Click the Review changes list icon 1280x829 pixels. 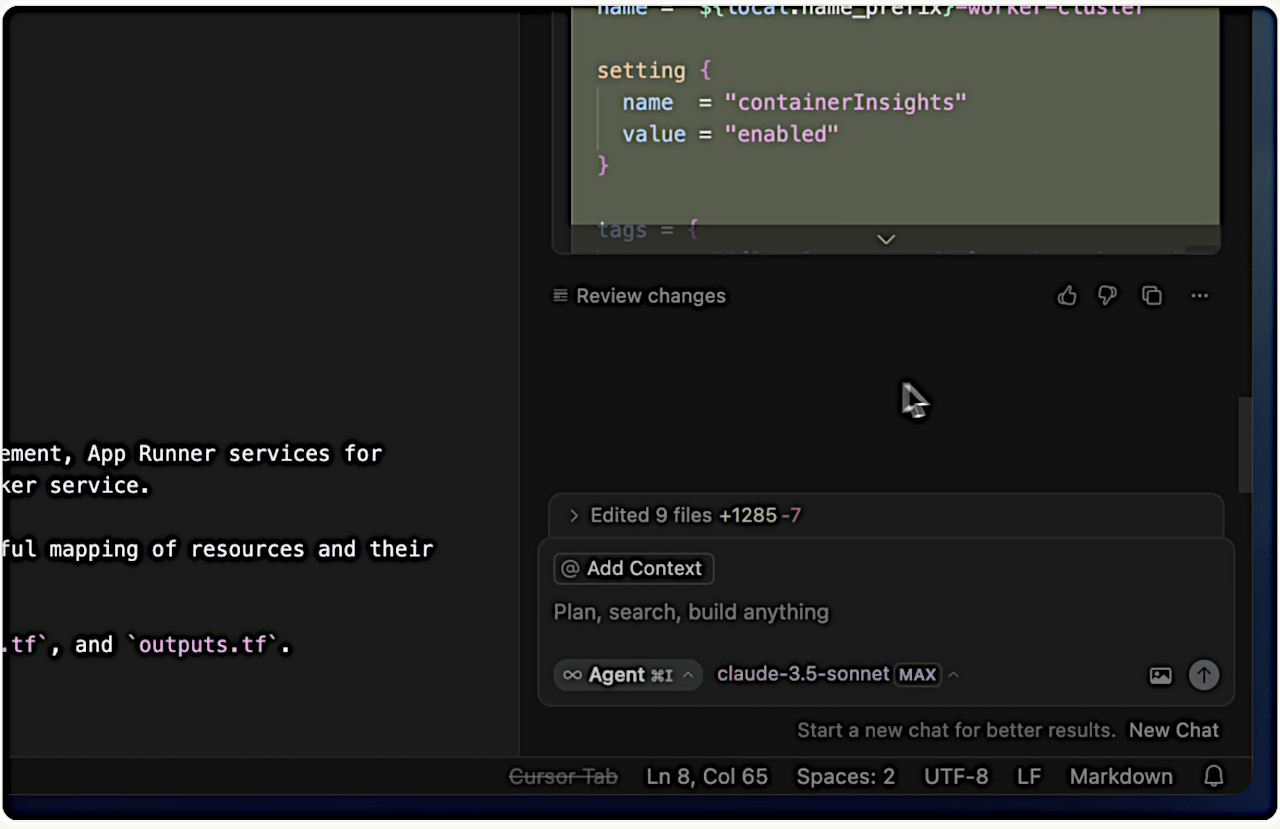pos(561,296)
